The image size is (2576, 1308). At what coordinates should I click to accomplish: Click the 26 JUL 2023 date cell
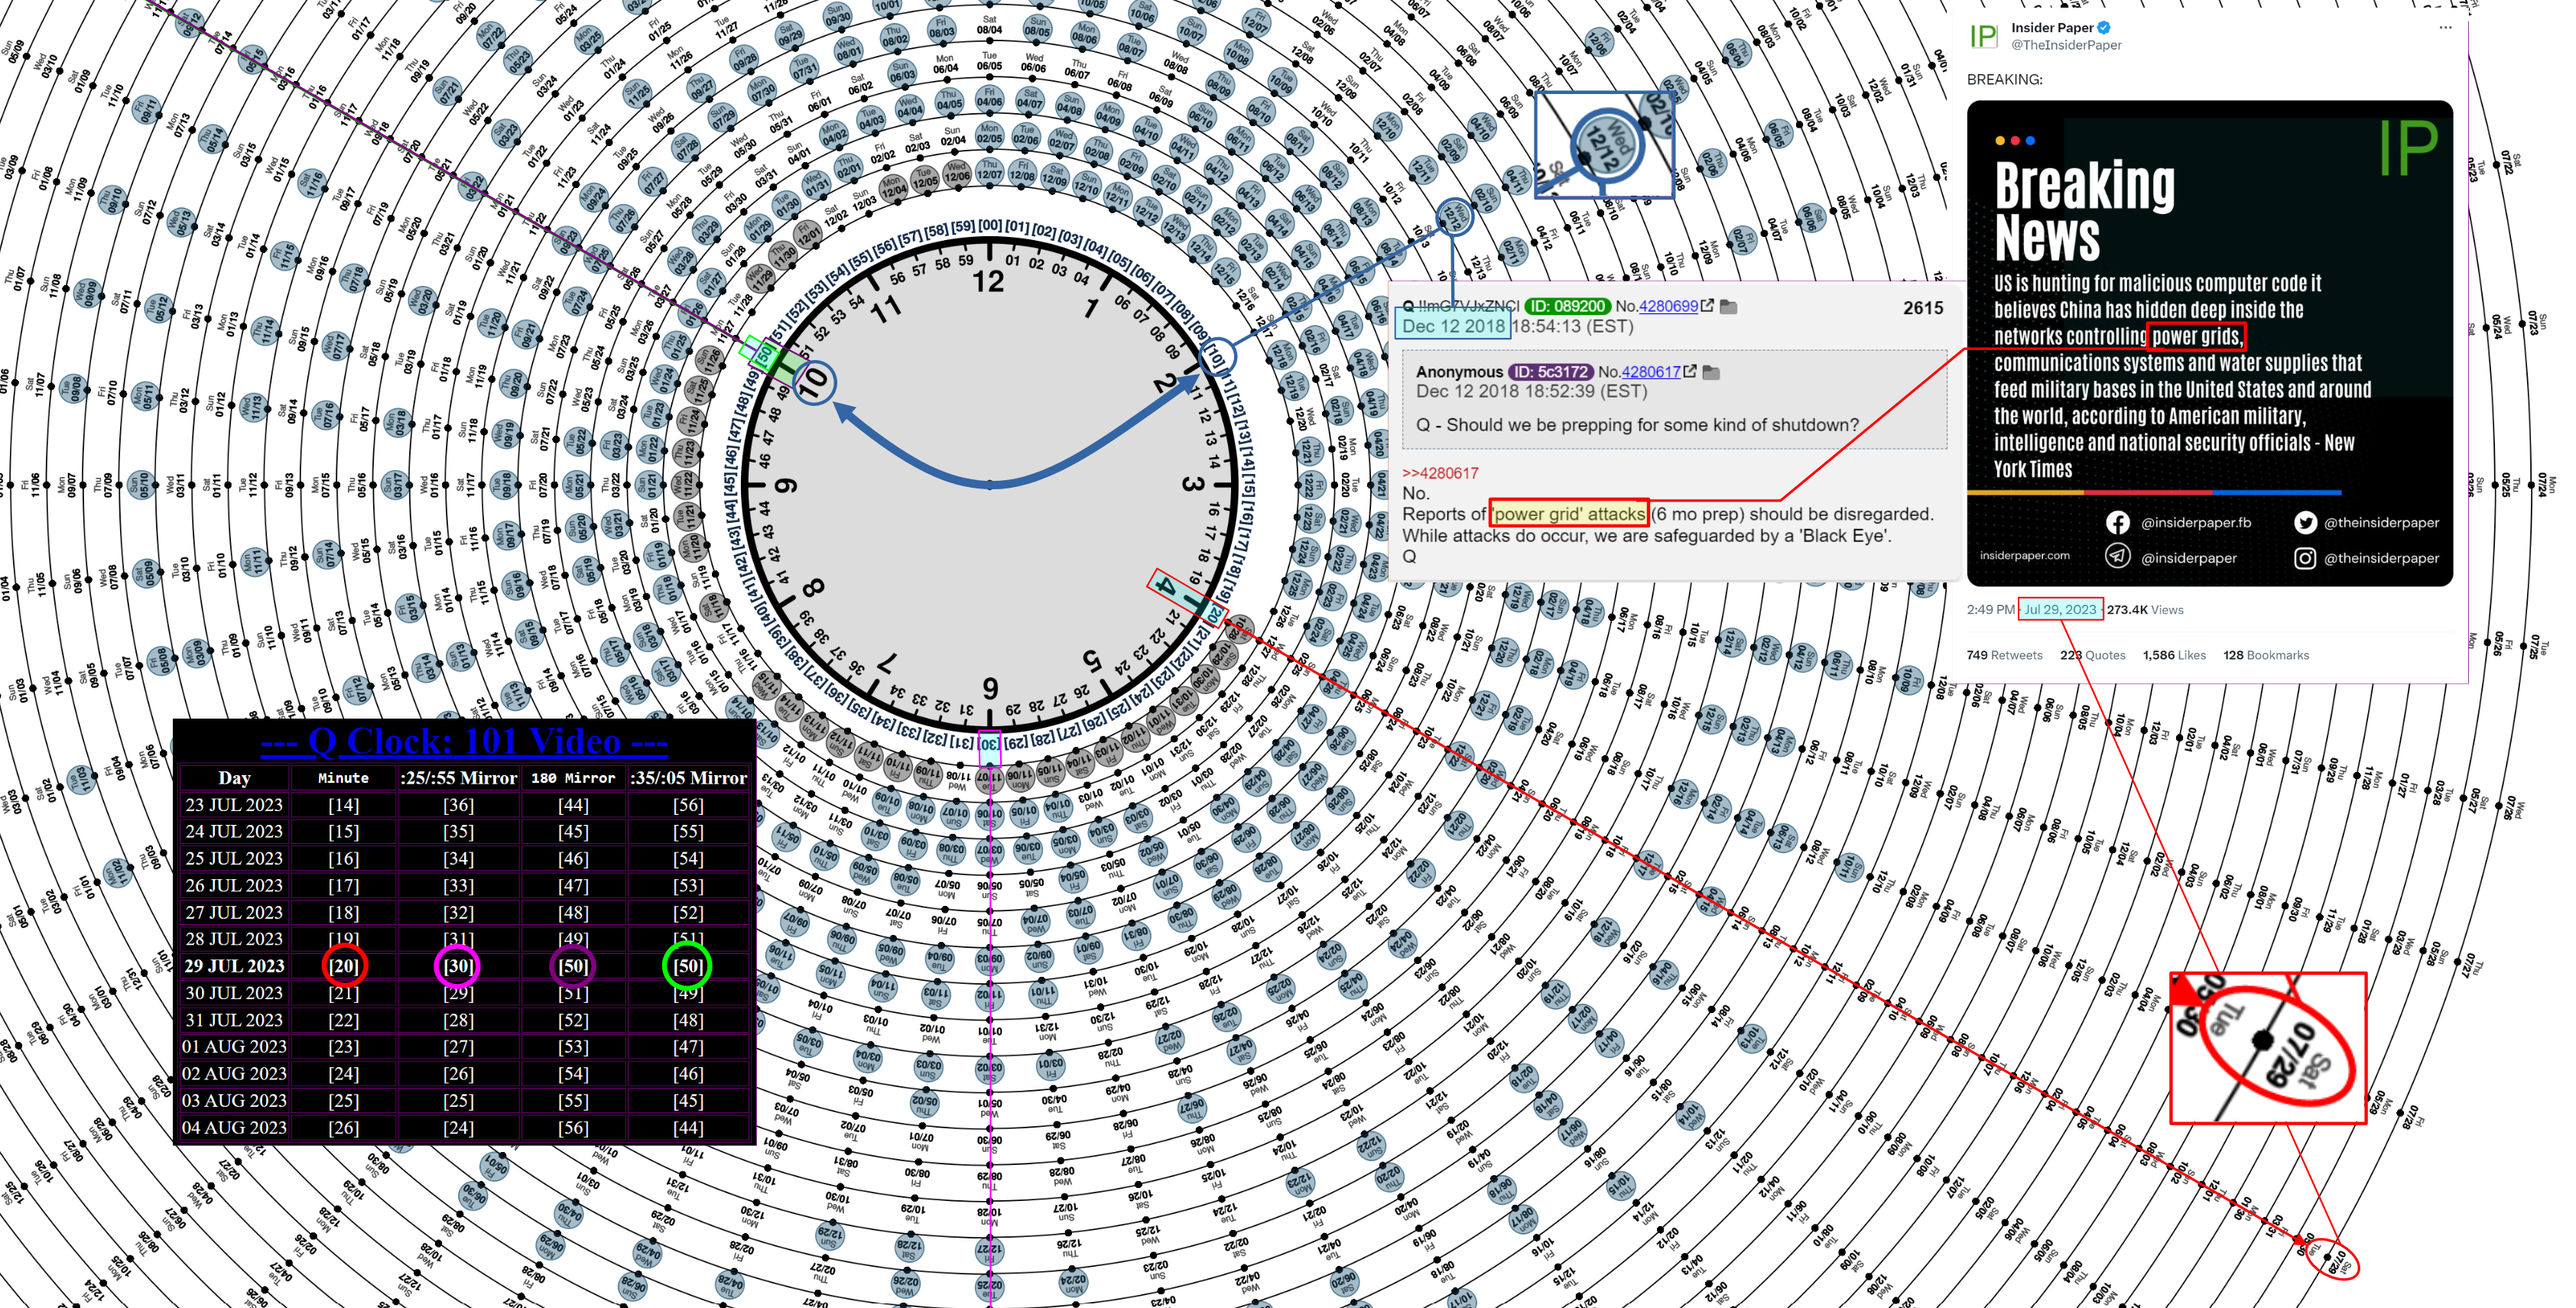click(x=234, y=885)
